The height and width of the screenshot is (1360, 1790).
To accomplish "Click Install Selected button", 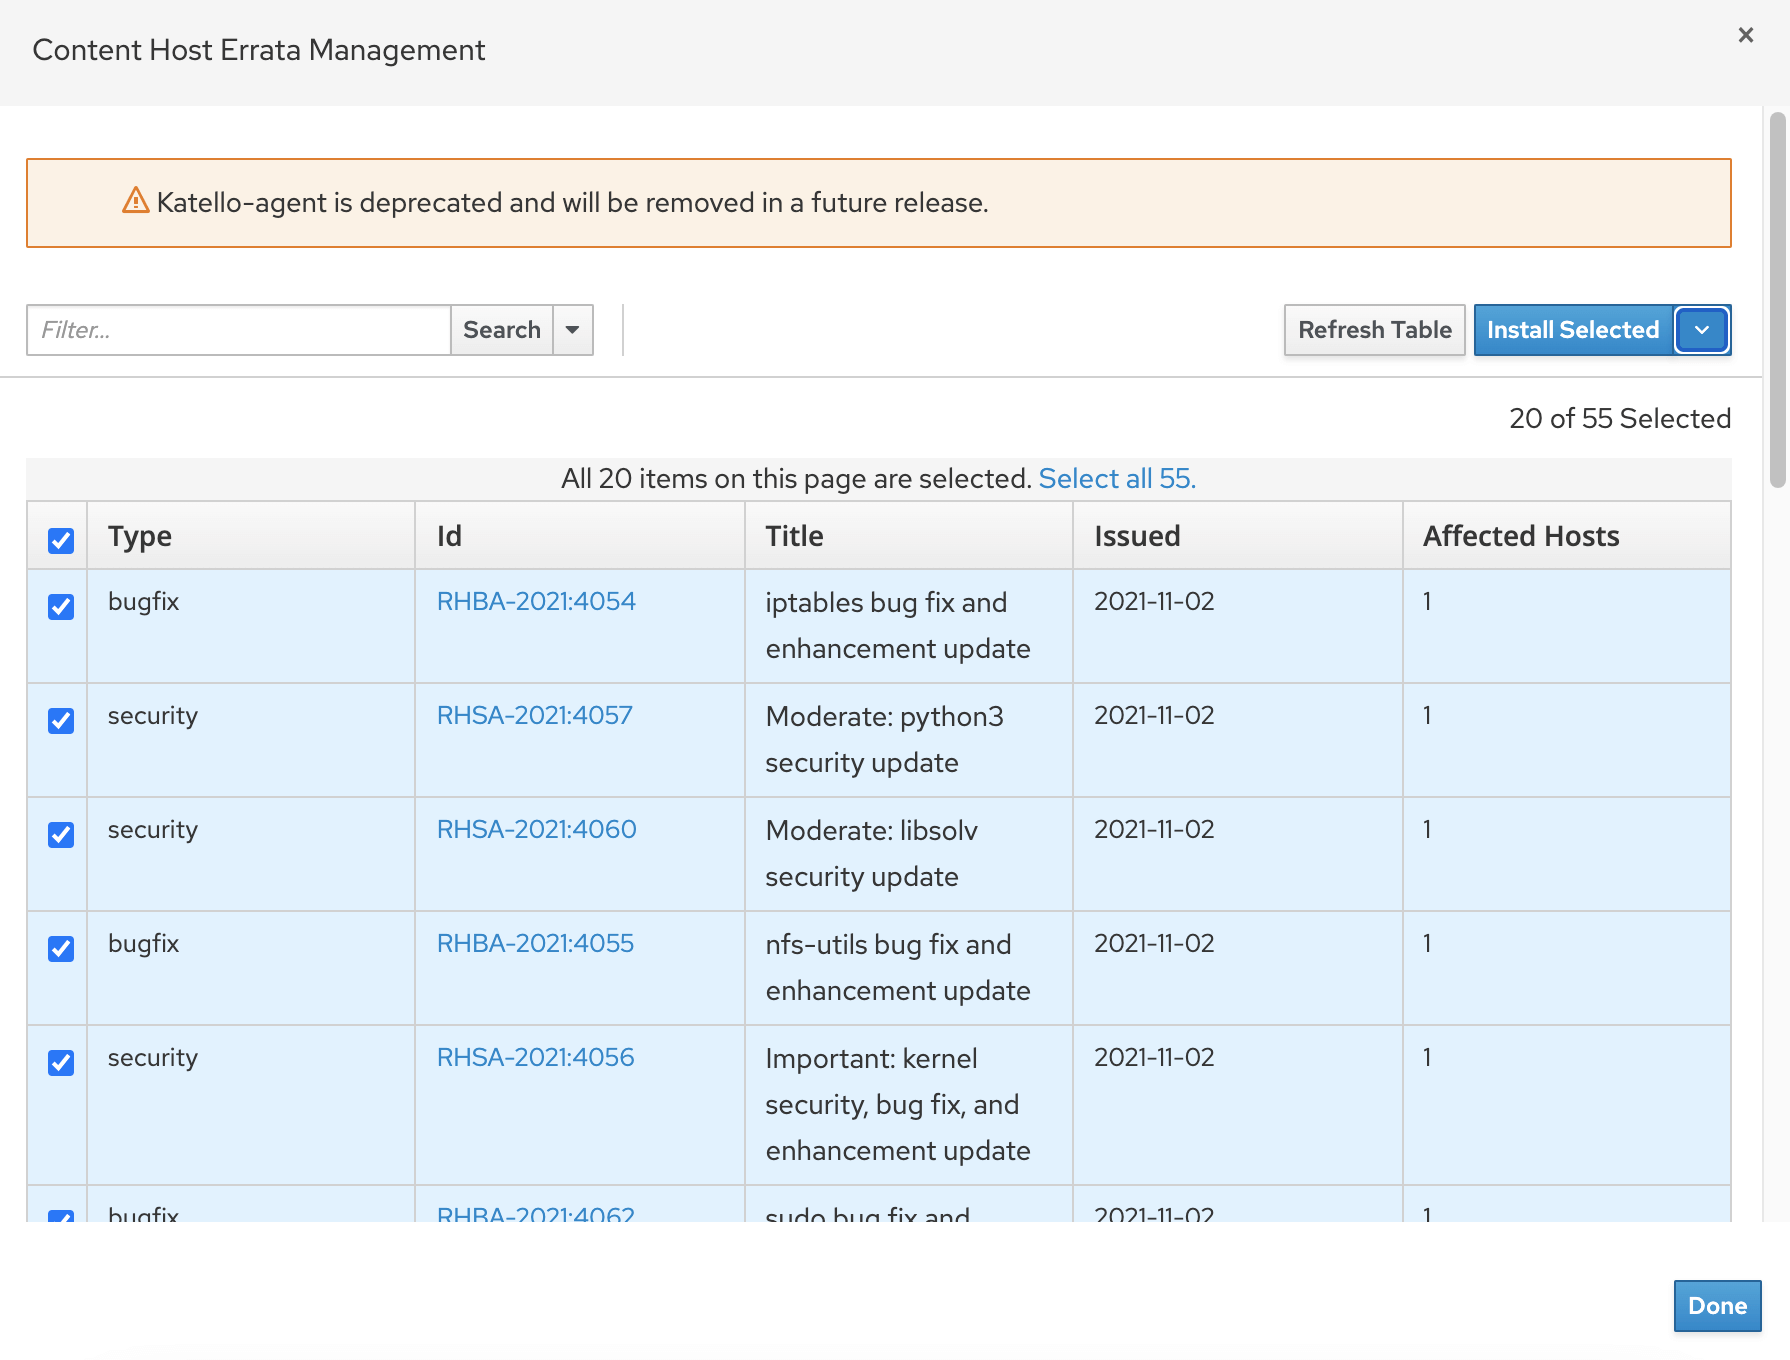I will tap(1572, 330).
